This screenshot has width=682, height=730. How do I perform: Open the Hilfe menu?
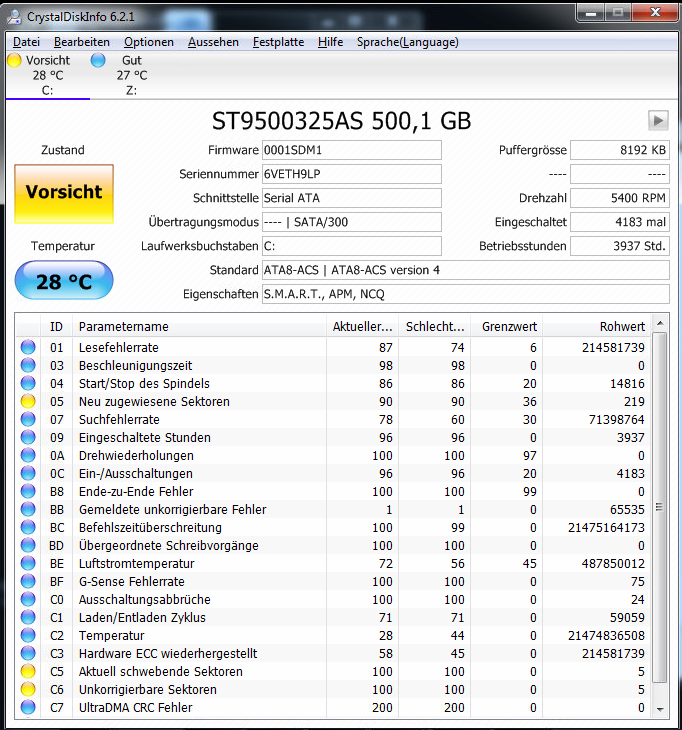pyautogui.click(x=331, y=42)
